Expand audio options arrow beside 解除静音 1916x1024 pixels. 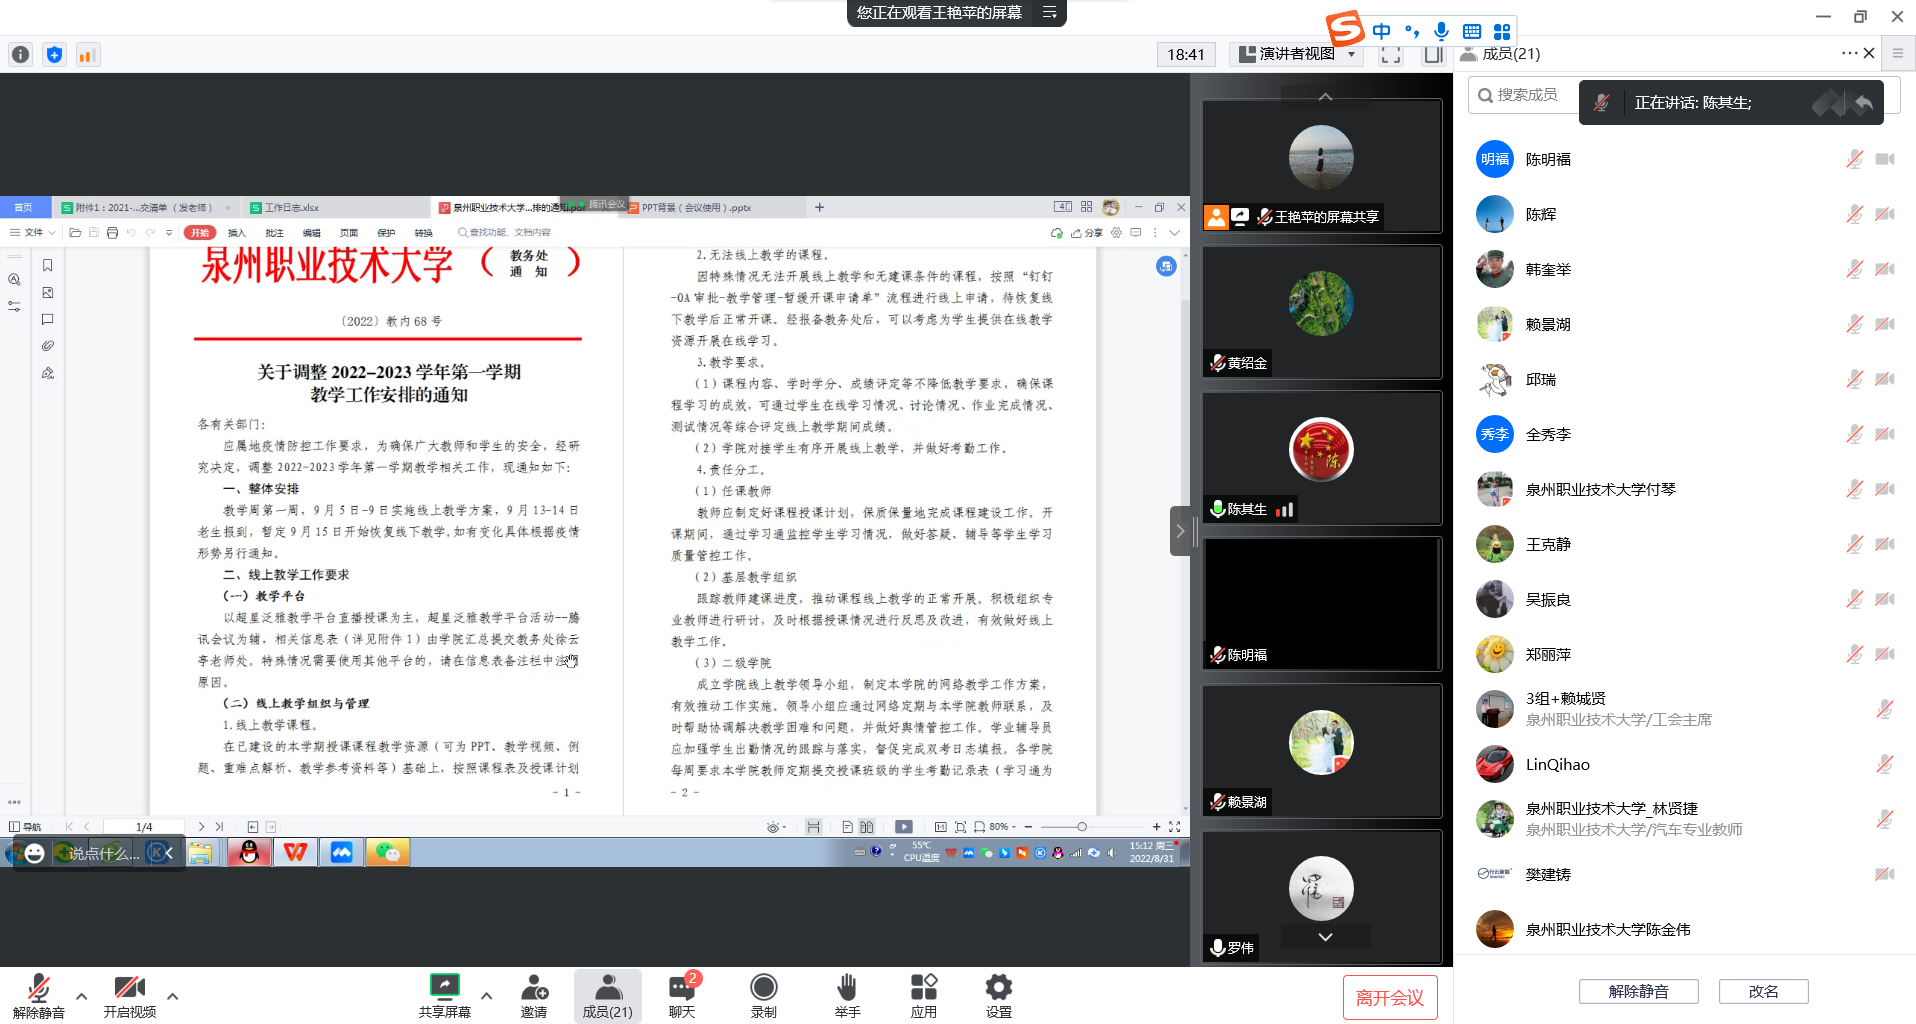tap(82, 996)
